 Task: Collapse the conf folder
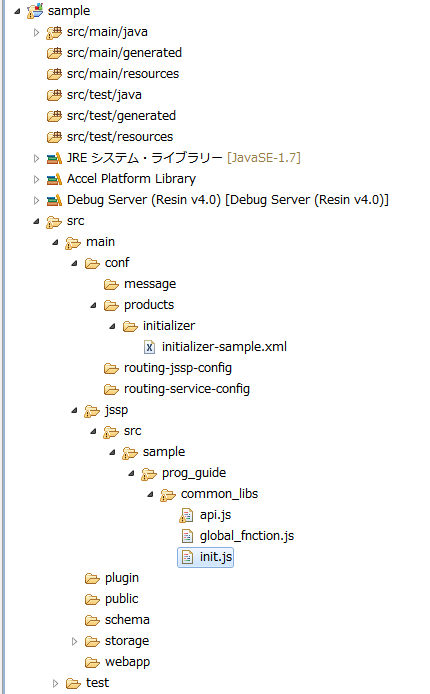click(74, 263)
